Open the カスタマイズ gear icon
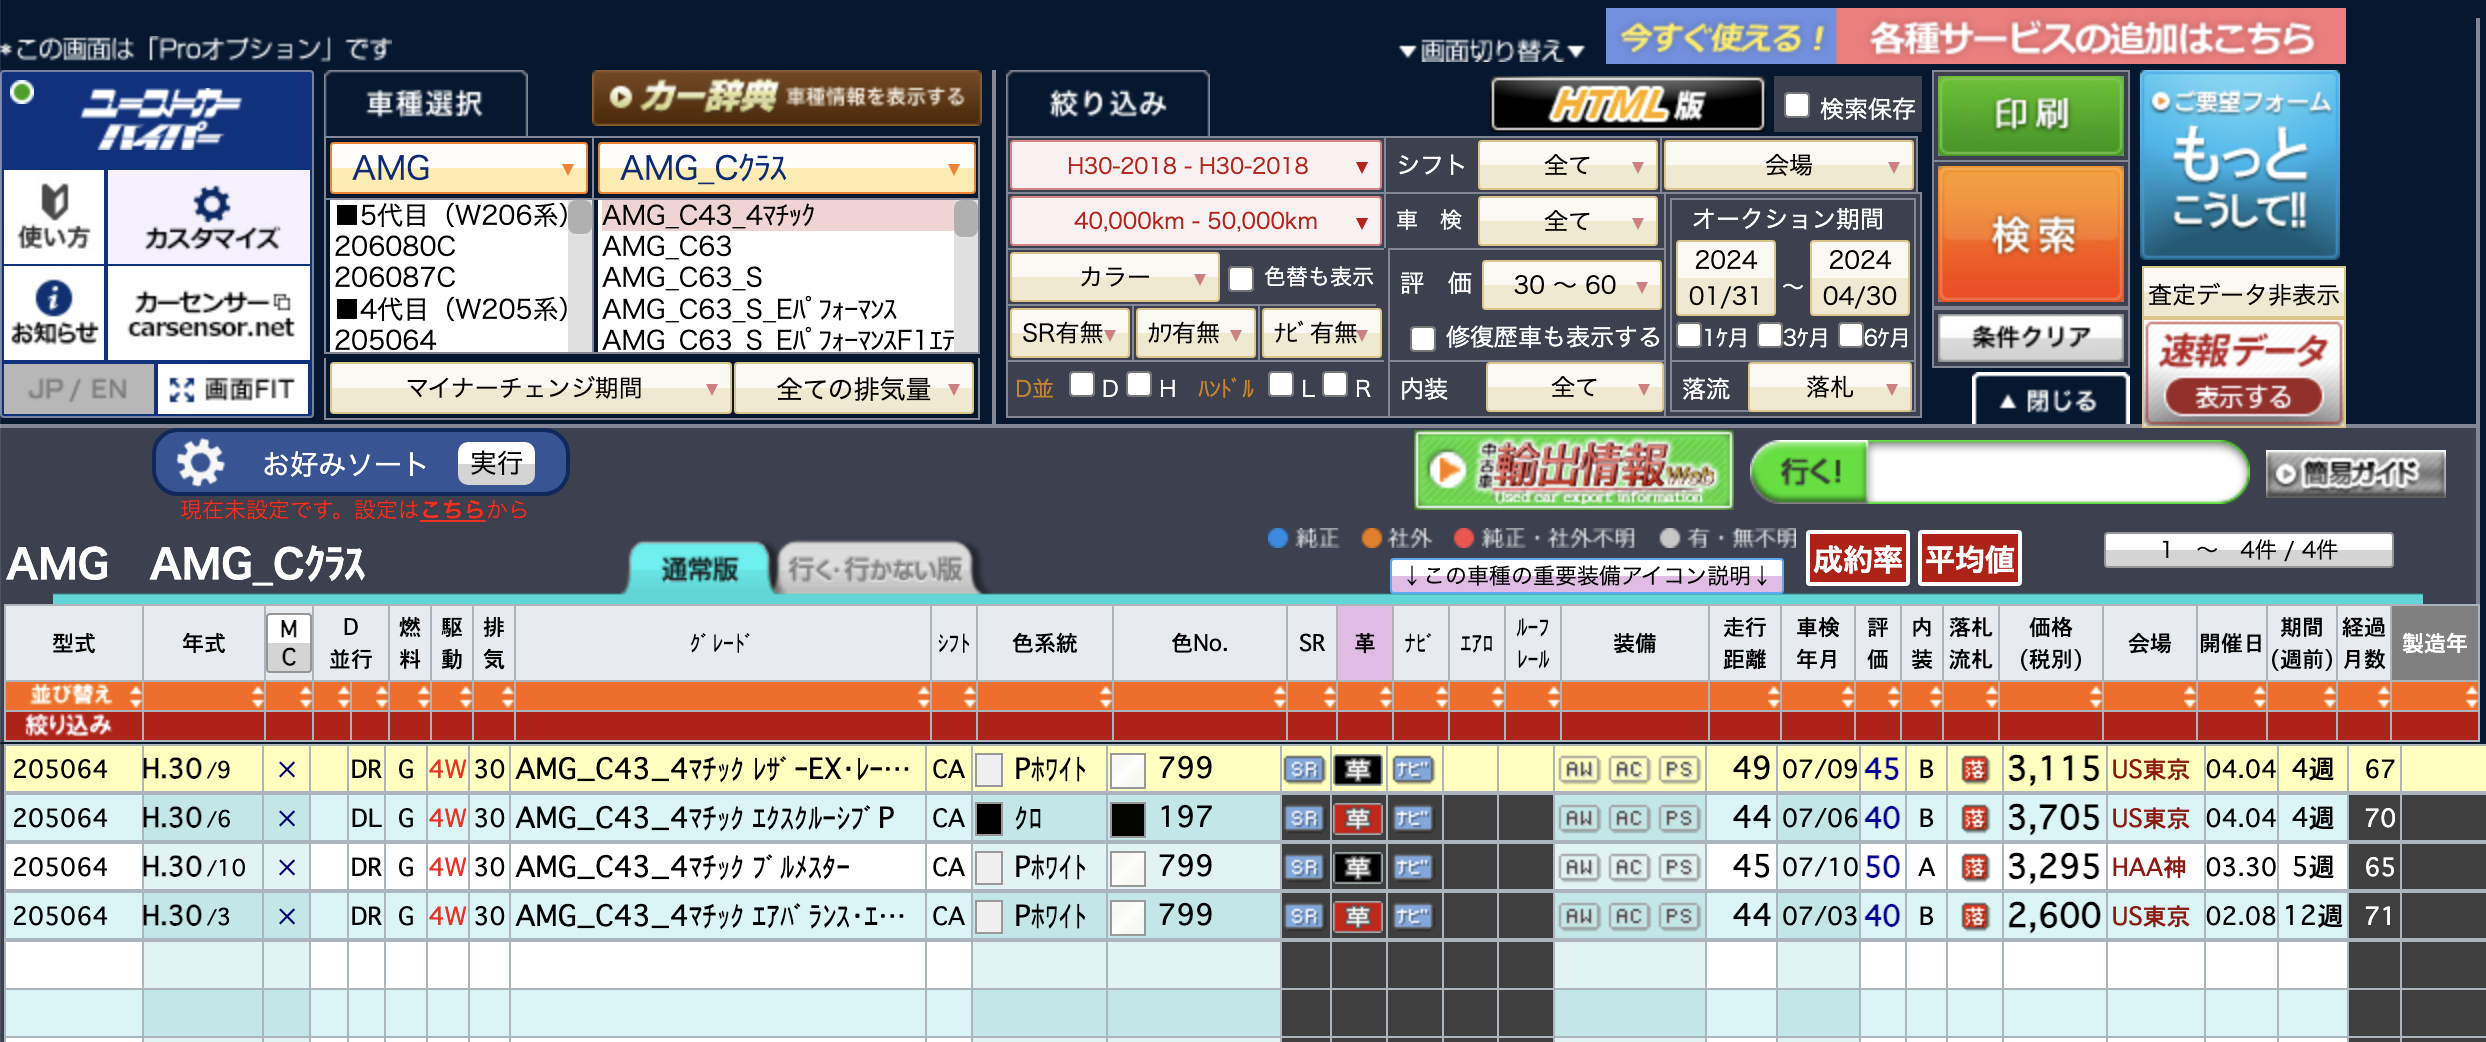This screenshot has height=1042, width=2486. coord(210,215)
